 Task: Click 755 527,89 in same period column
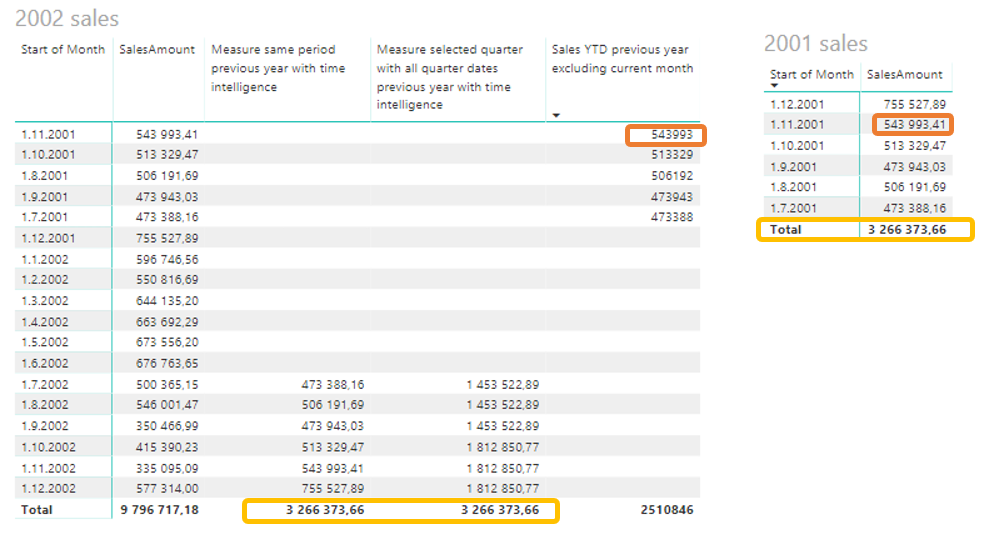[x=333, y=488]
